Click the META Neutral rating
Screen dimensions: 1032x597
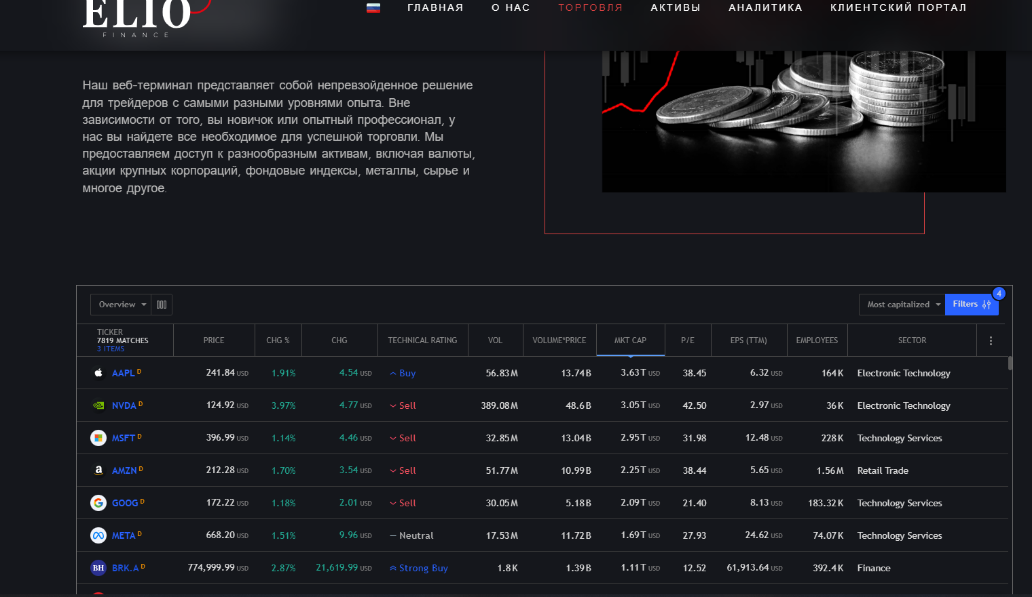click(411, 535)
